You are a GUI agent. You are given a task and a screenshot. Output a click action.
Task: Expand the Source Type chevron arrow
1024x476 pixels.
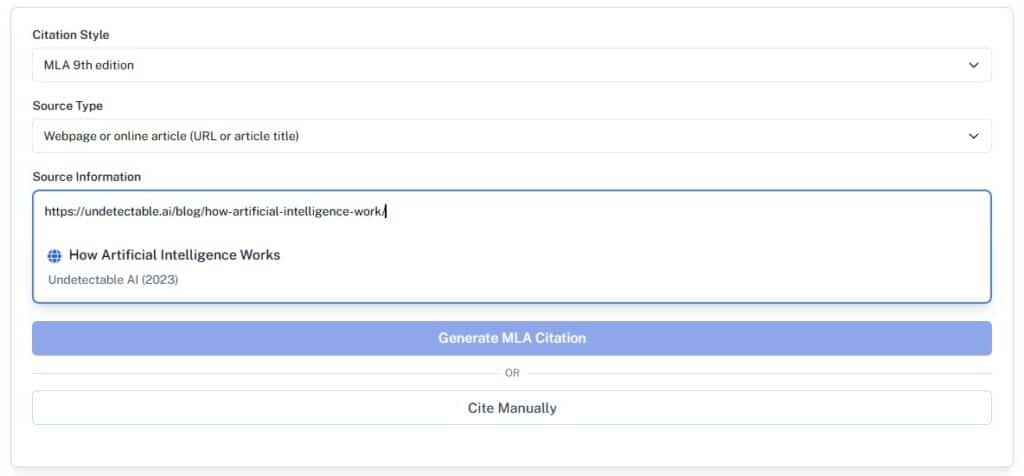coord(974,136)
